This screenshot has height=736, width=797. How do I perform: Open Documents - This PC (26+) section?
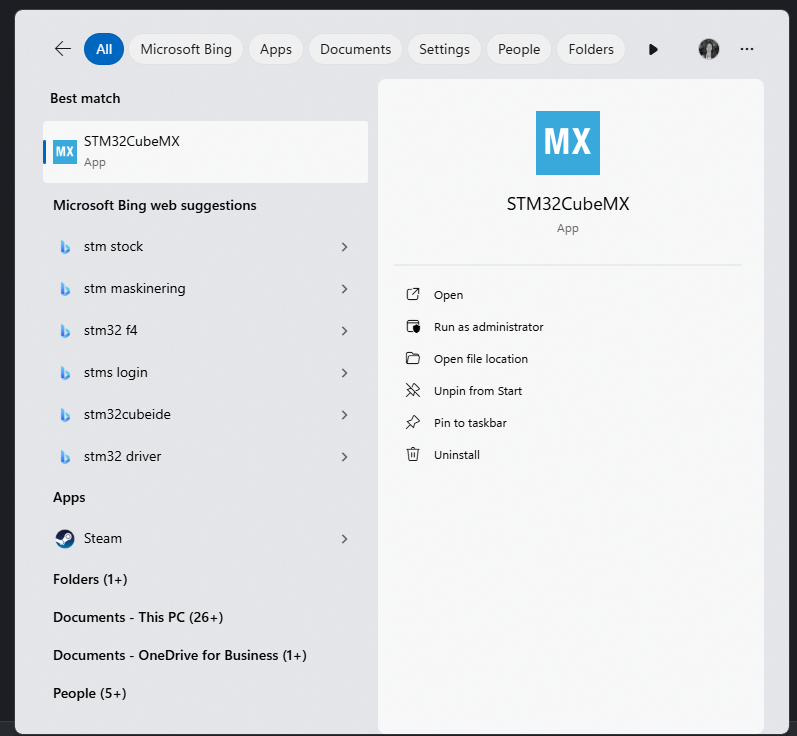pos(138,617)
